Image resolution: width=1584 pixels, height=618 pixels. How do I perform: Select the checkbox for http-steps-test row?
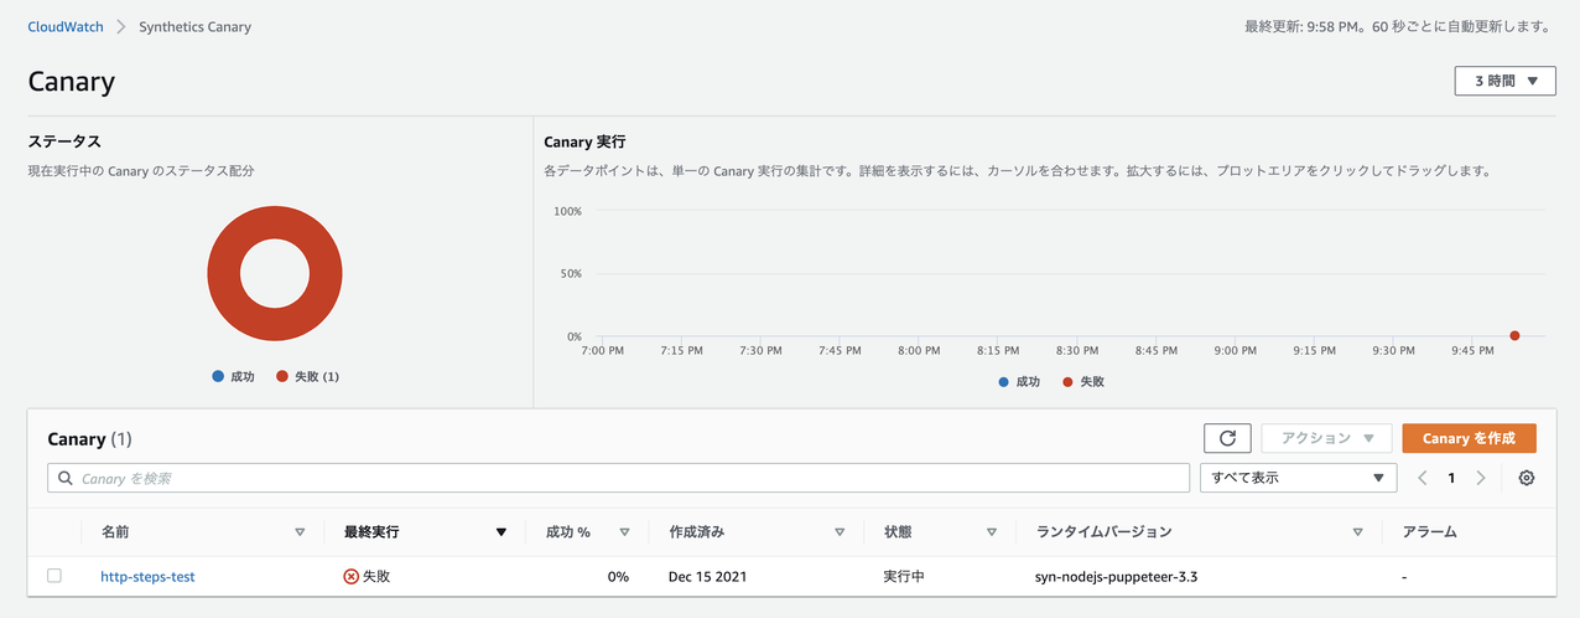[54, 576]
